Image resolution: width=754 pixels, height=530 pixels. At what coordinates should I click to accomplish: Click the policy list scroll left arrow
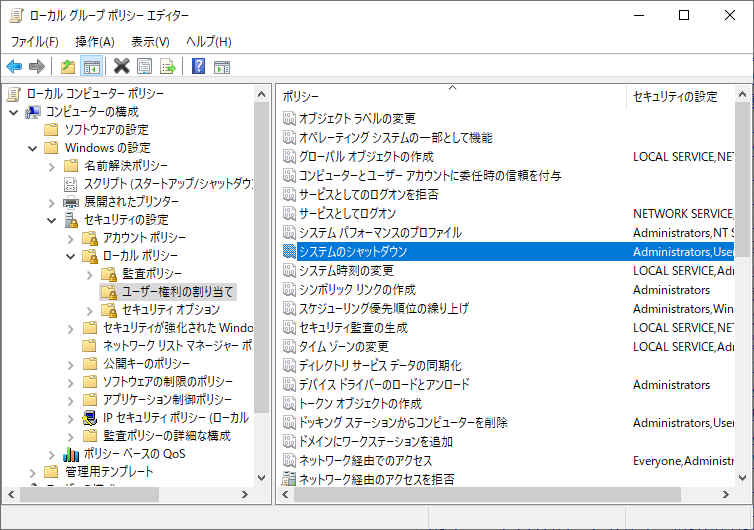(x=285, y=494)
